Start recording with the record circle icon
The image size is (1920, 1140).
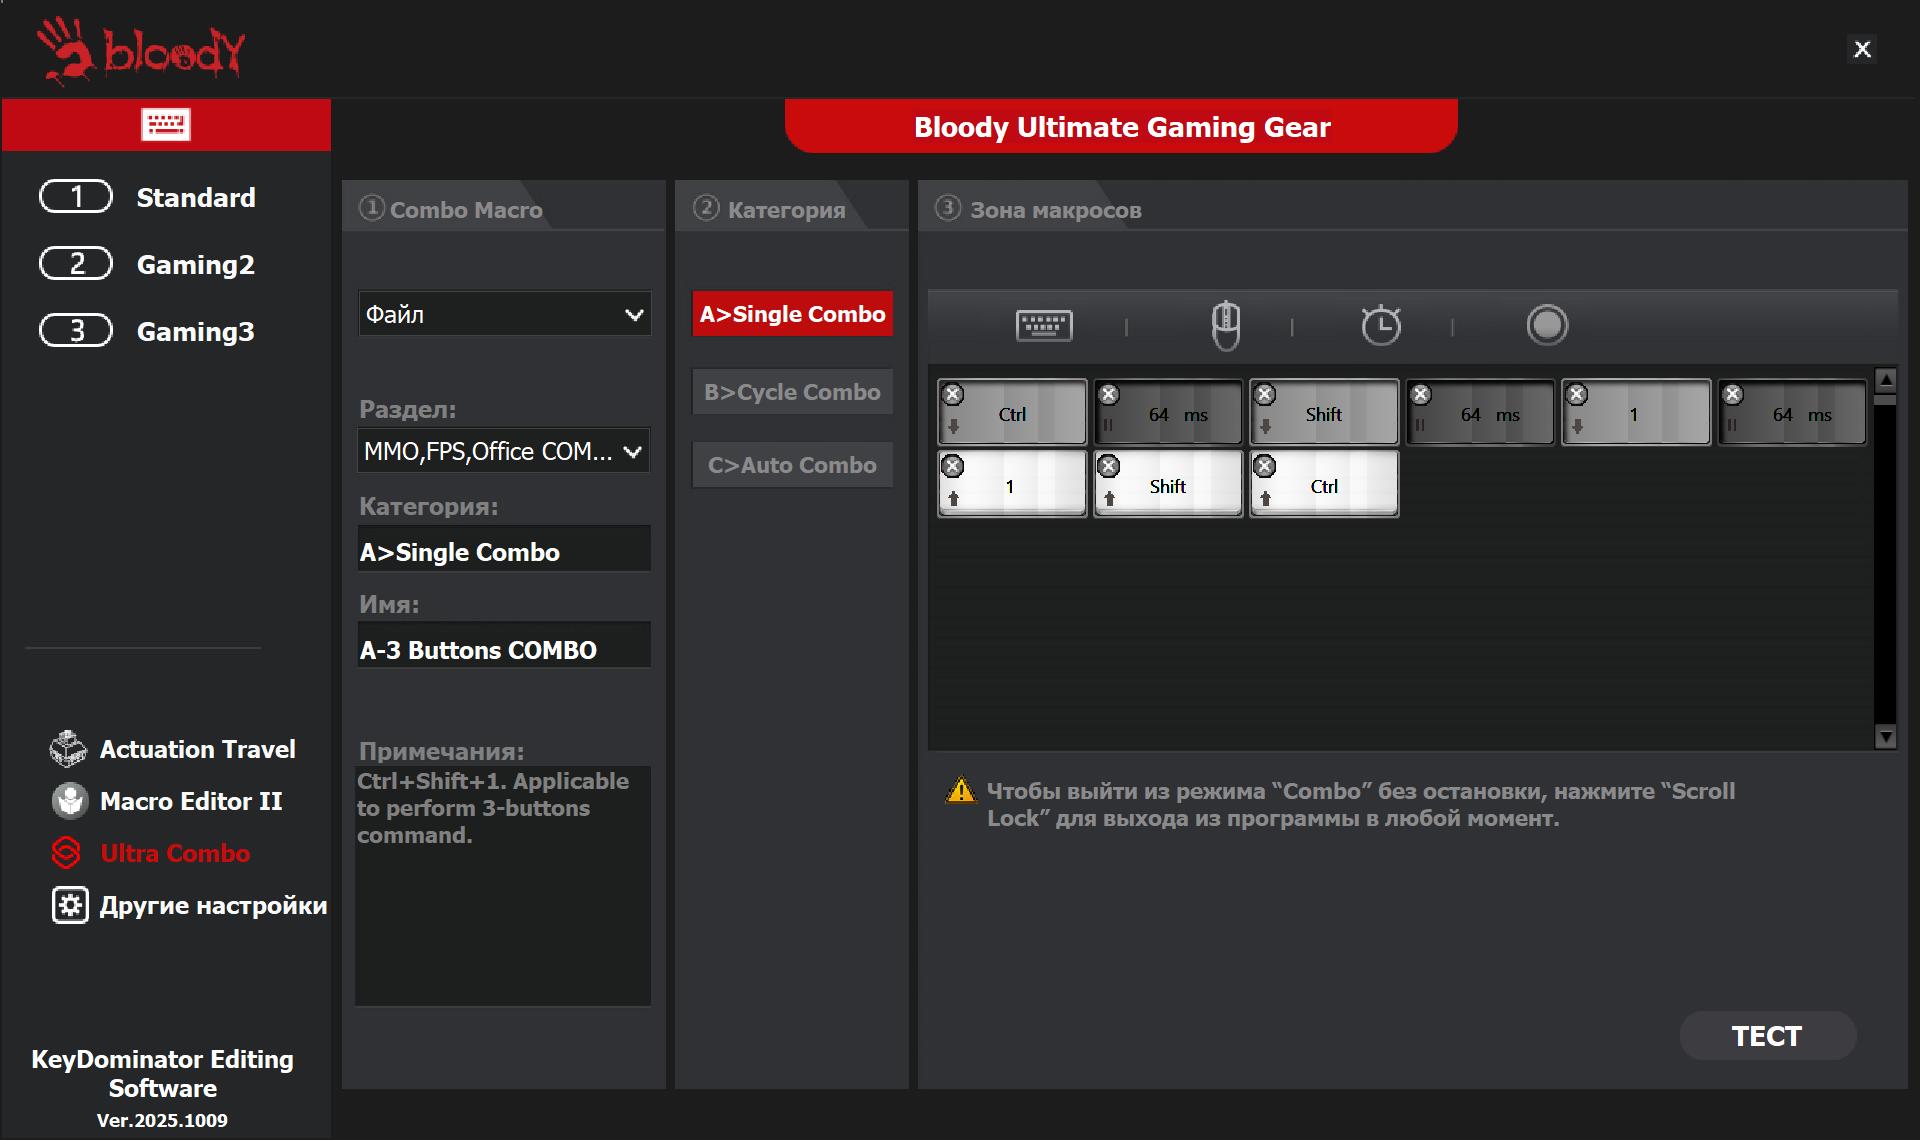click(x=1547, y=325)
